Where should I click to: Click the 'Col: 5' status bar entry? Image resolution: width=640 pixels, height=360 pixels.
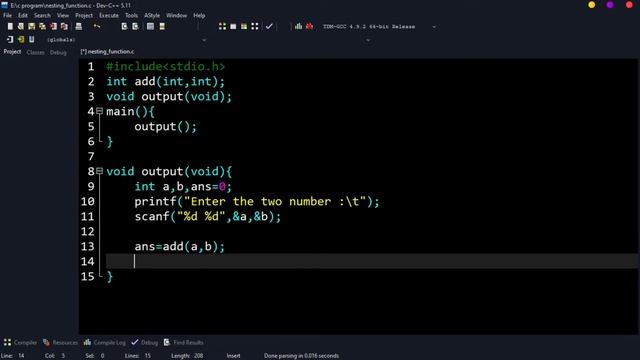tap(55, 356)
